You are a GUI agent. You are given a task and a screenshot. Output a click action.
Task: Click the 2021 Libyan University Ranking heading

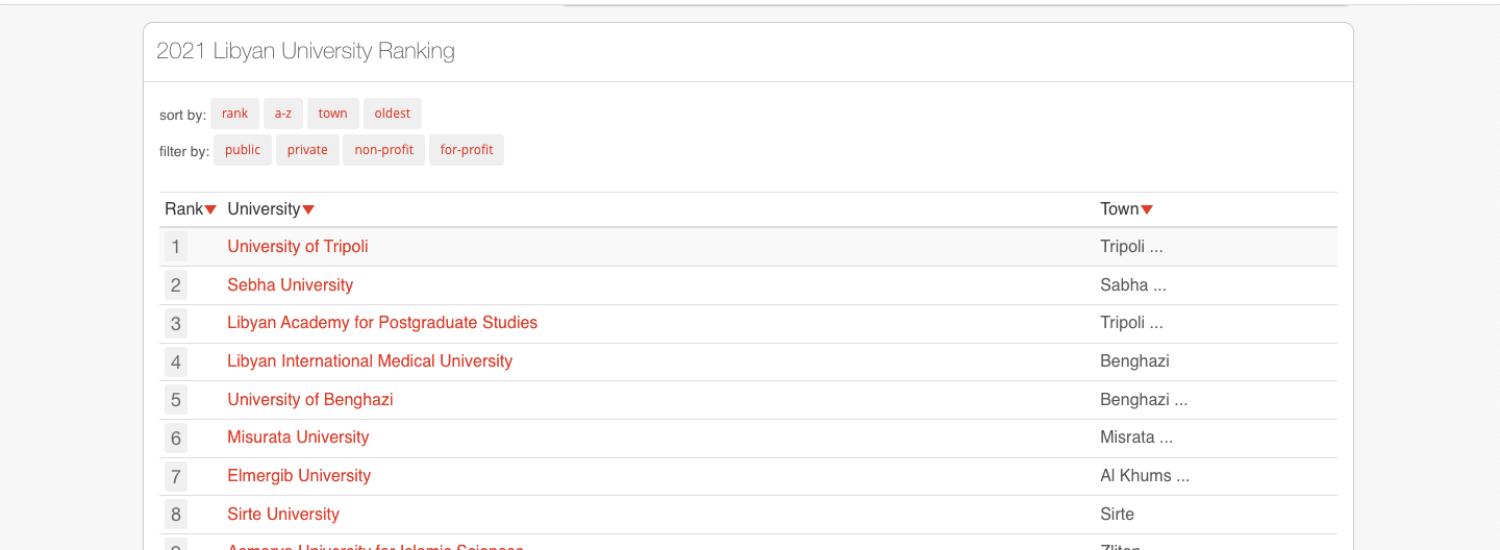(305, 53)
